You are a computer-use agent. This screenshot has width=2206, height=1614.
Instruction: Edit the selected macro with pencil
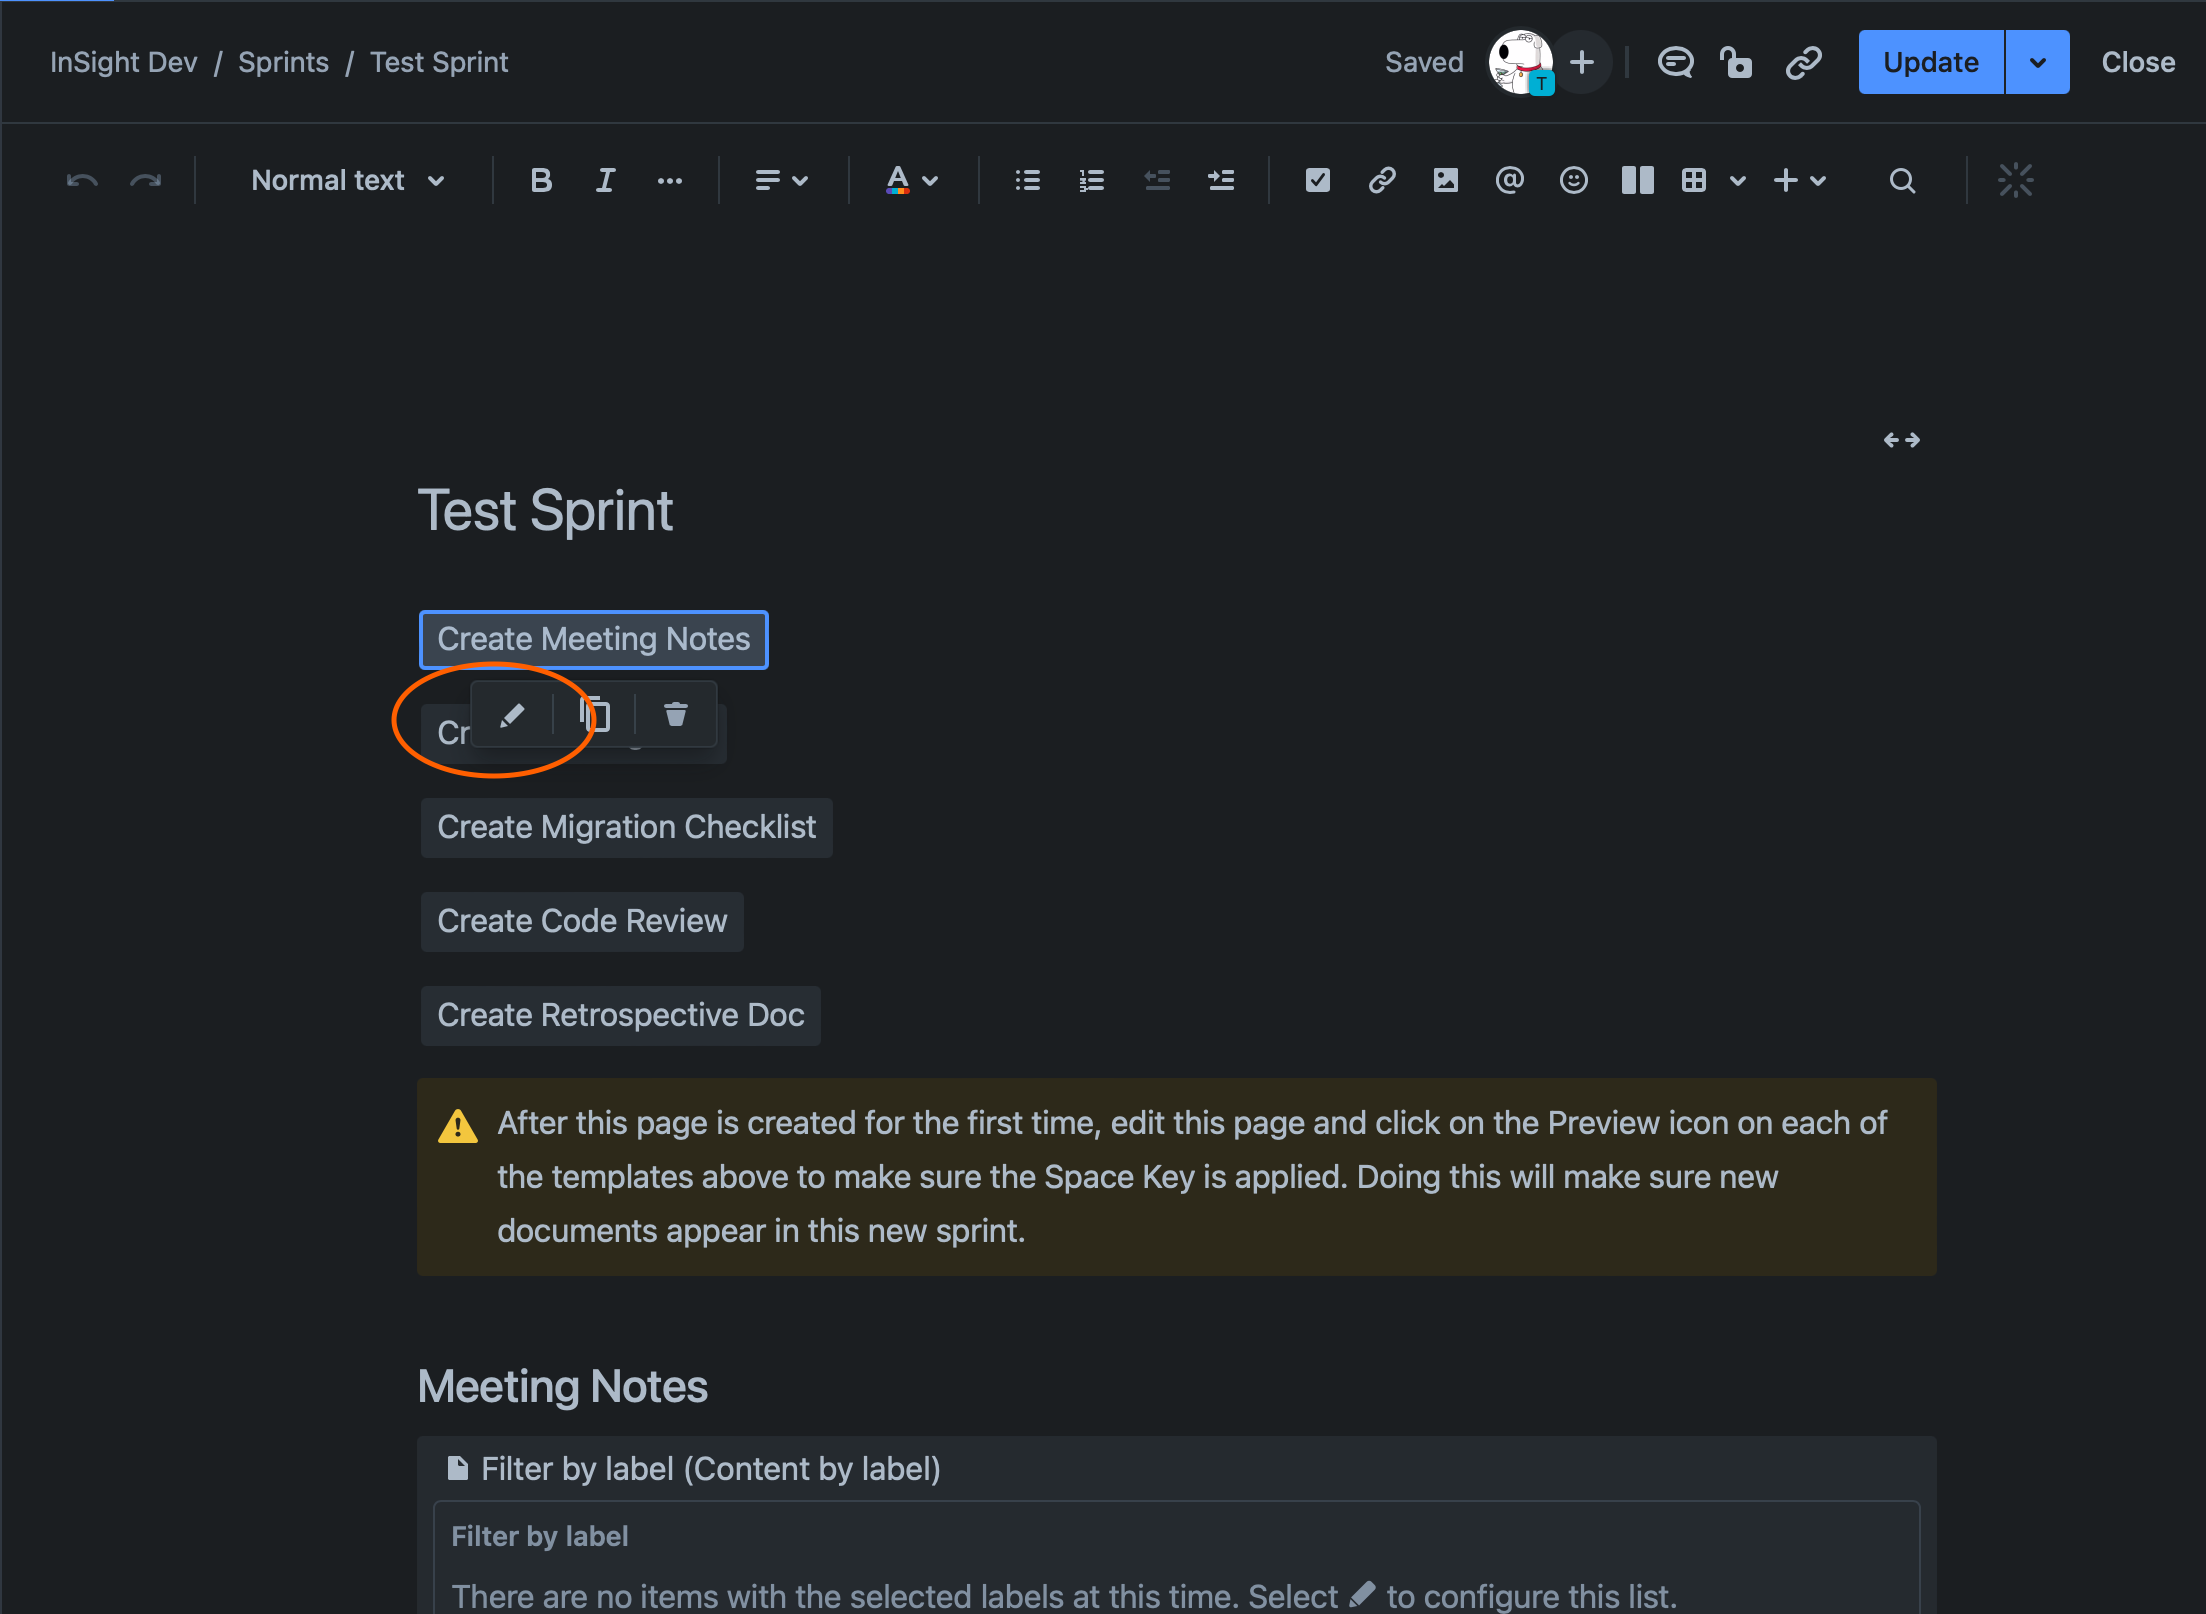click(512, 715)
